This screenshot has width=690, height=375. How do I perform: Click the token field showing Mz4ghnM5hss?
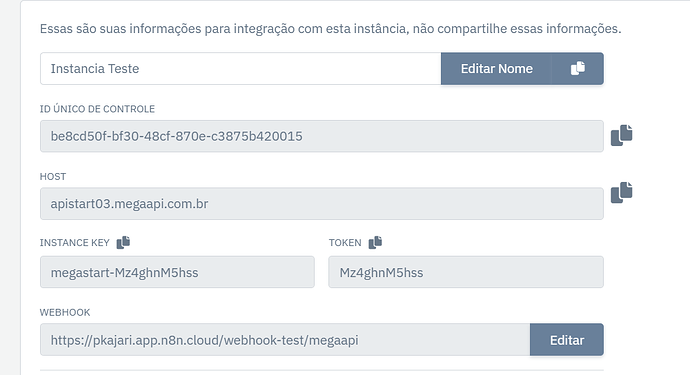(x=466, y=272)
